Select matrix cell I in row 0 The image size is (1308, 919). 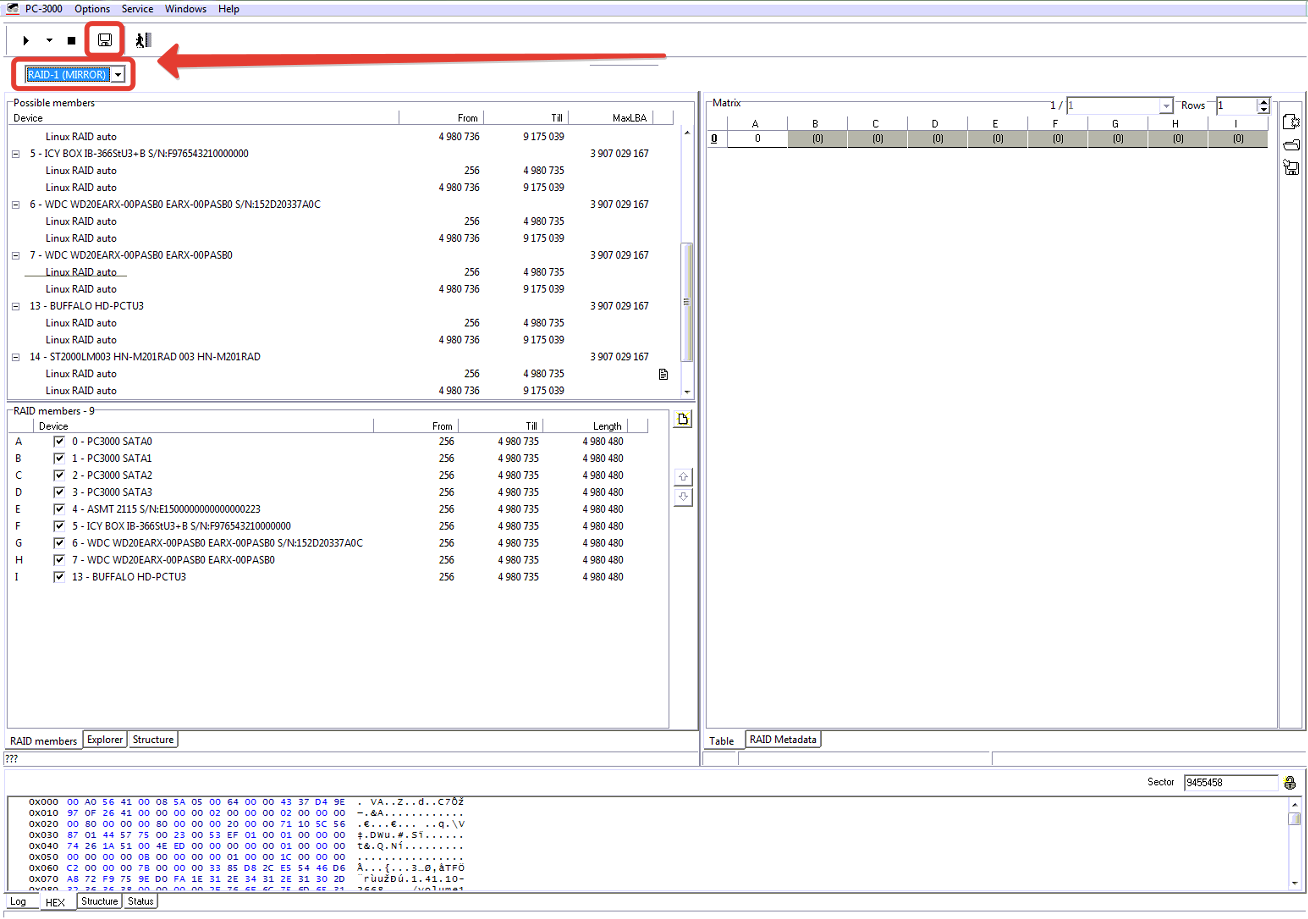click(x=1237, y=139)
